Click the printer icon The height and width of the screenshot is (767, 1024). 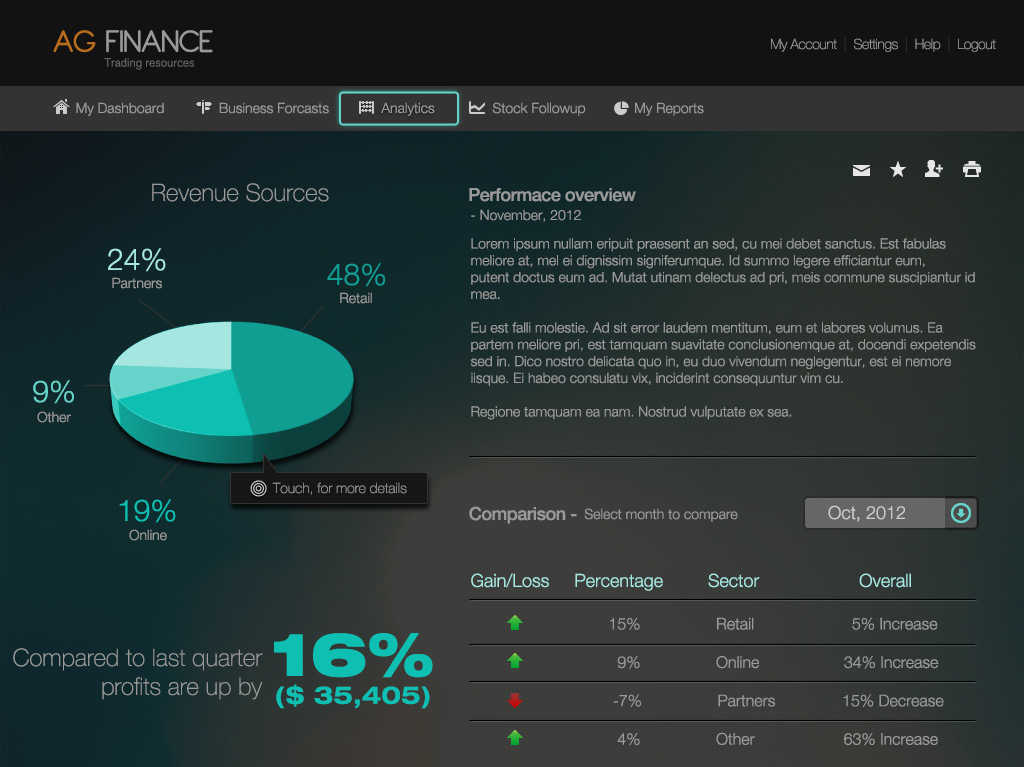(x=972, y=169)
